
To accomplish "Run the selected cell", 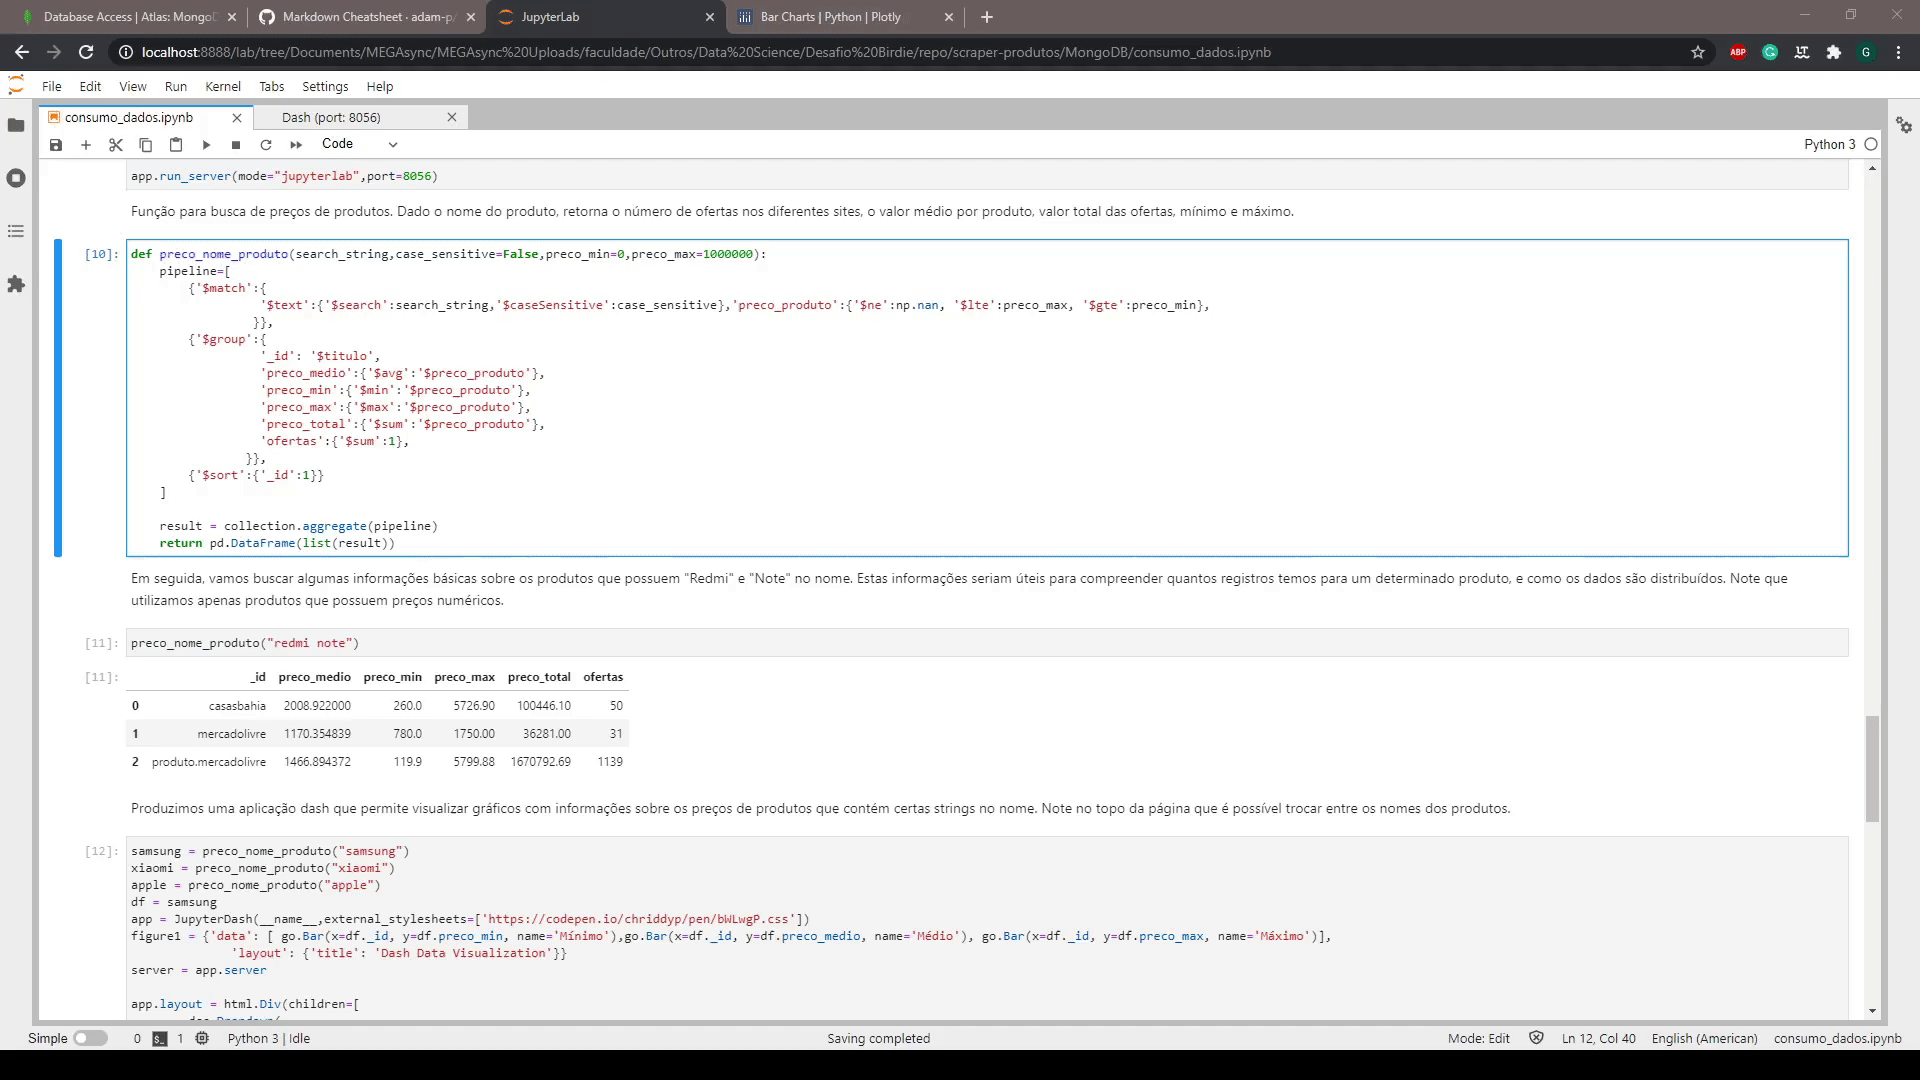I will pos(206,145).
